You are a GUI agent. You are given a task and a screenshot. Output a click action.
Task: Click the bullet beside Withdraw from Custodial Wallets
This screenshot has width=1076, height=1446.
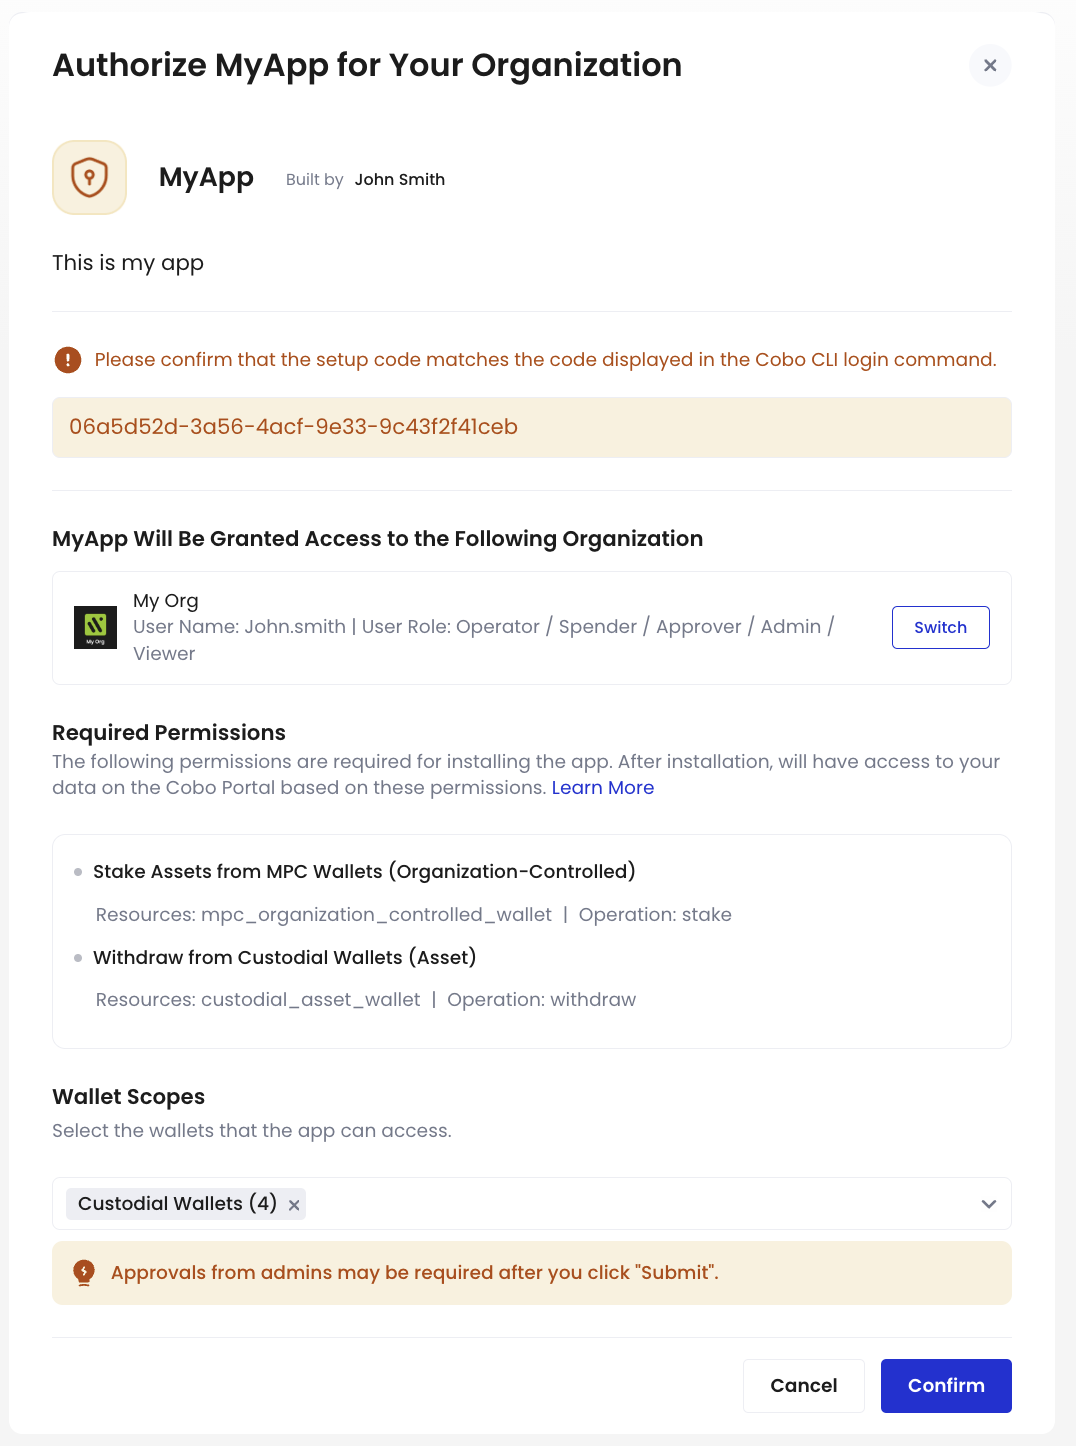pos(78,957)
